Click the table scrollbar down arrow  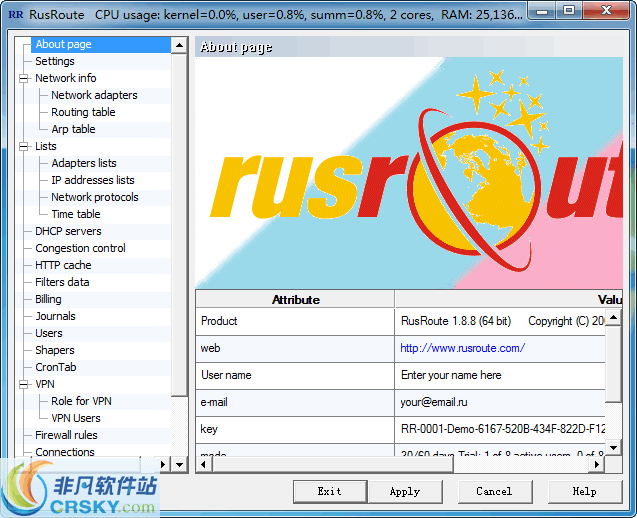(613, 448)
